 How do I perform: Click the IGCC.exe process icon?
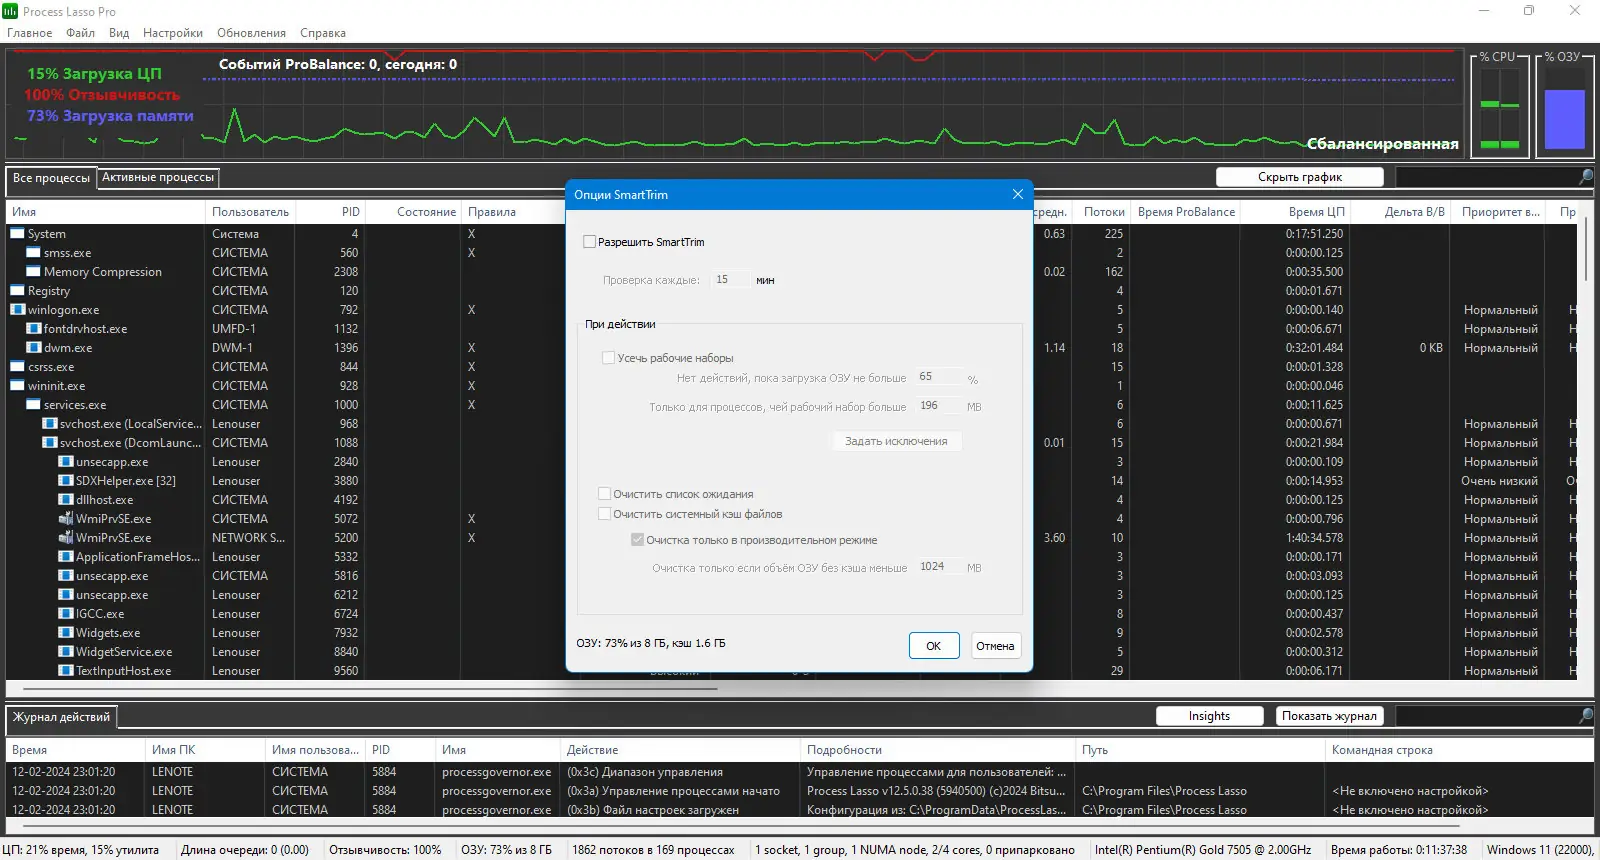click(x=65, y=614)
